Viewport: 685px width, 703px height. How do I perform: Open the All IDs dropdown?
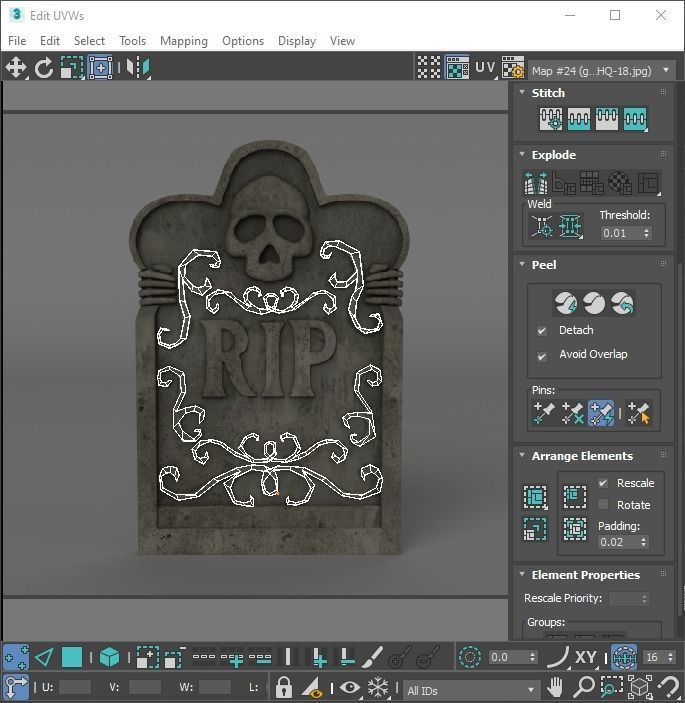coord(471,690)
